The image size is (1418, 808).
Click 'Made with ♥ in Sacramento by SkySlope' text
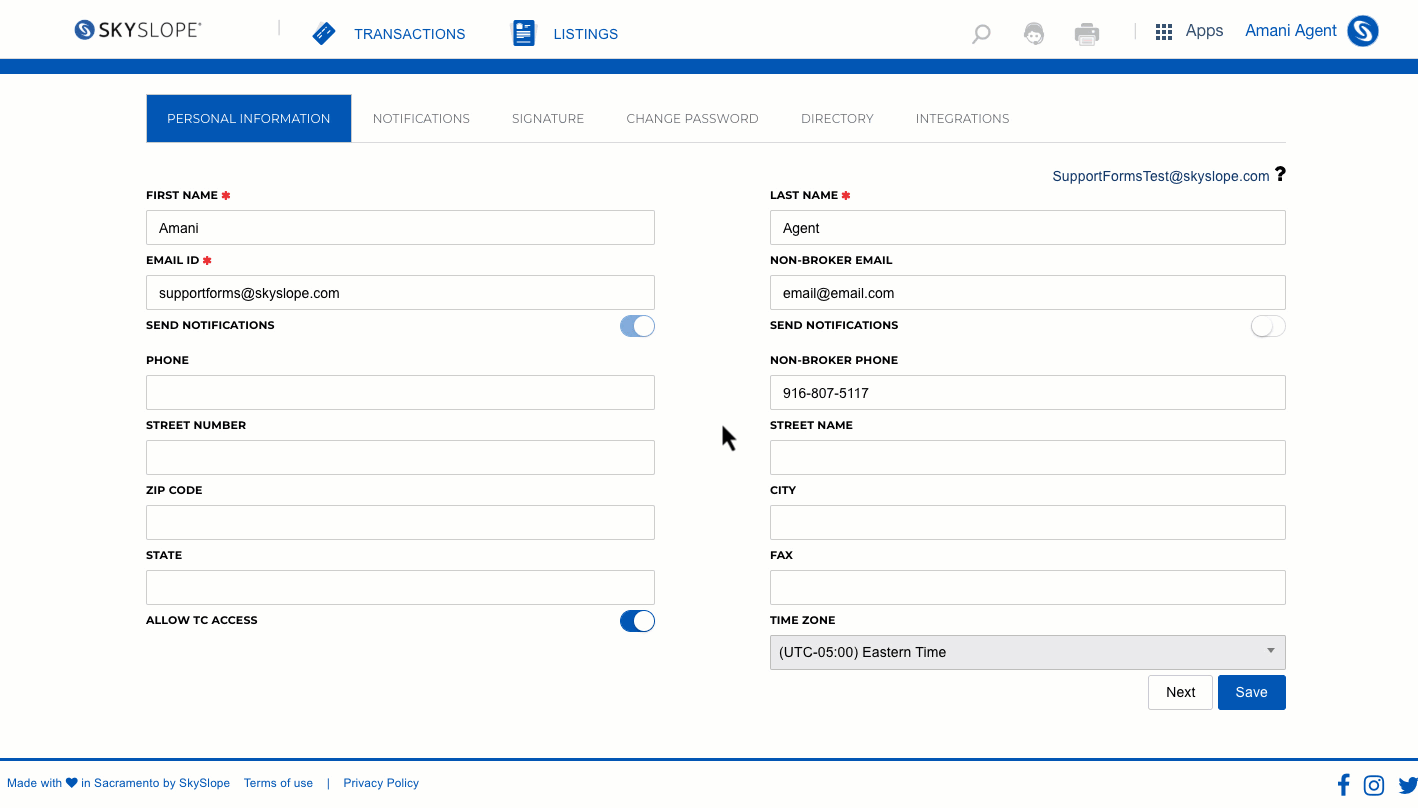pos(118,783)
